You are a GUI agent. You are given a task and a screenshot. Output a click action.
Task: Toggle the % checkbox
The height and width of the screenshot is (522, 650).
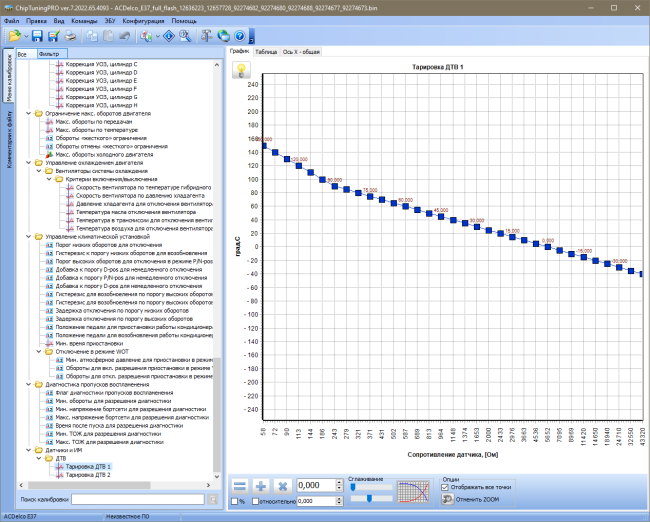click(235, 501)
